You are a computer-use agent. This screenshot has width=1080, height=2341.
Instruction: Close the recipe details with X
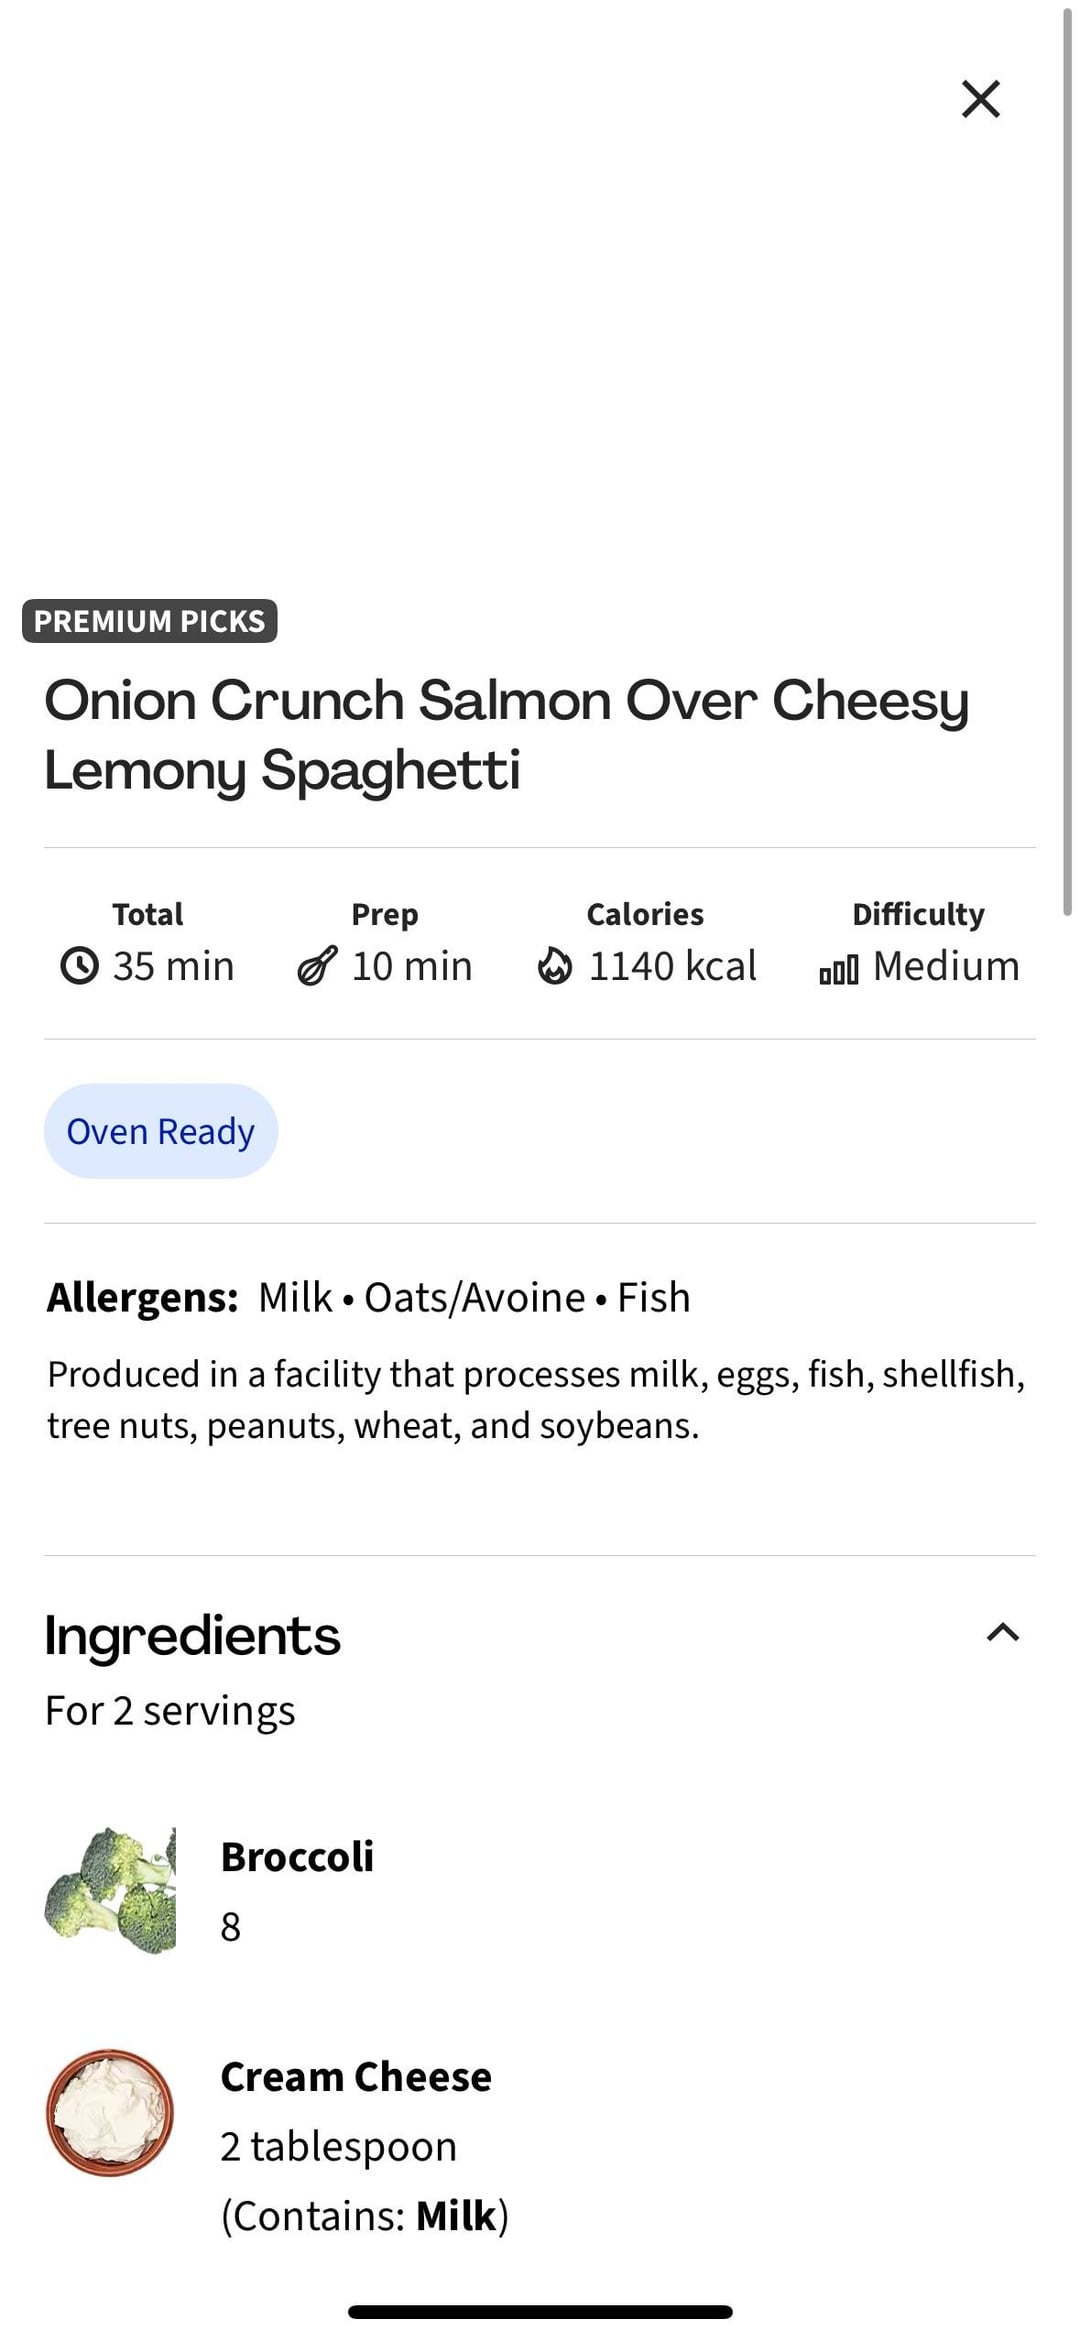tap(980, 99)
